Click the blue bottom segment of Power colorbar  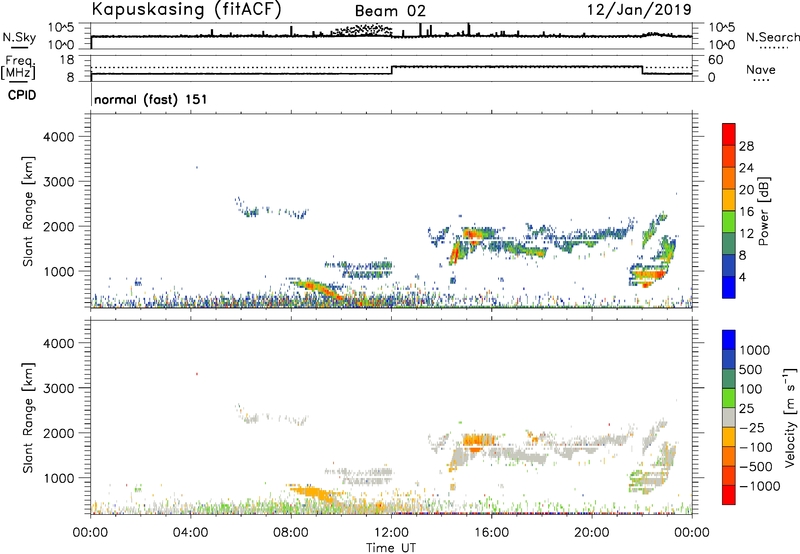point(729,287)
